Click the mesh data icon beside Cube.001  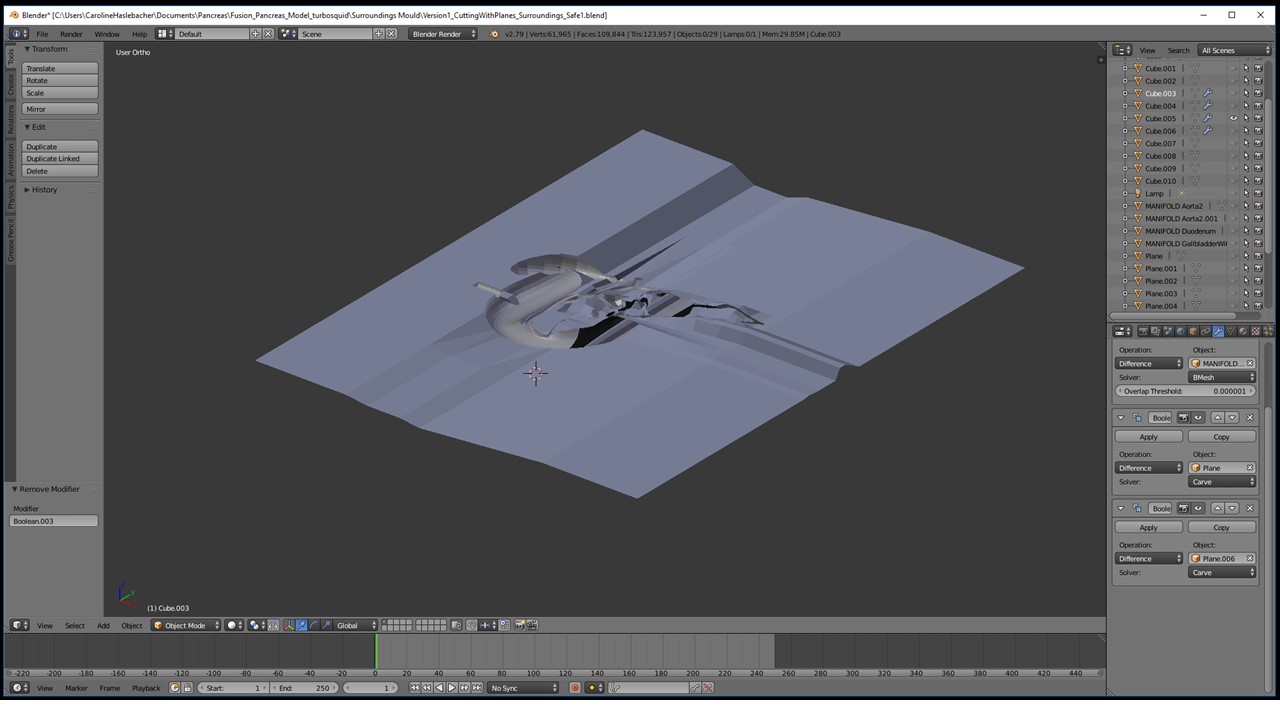pyautogui.click(x=1194, y=68)
